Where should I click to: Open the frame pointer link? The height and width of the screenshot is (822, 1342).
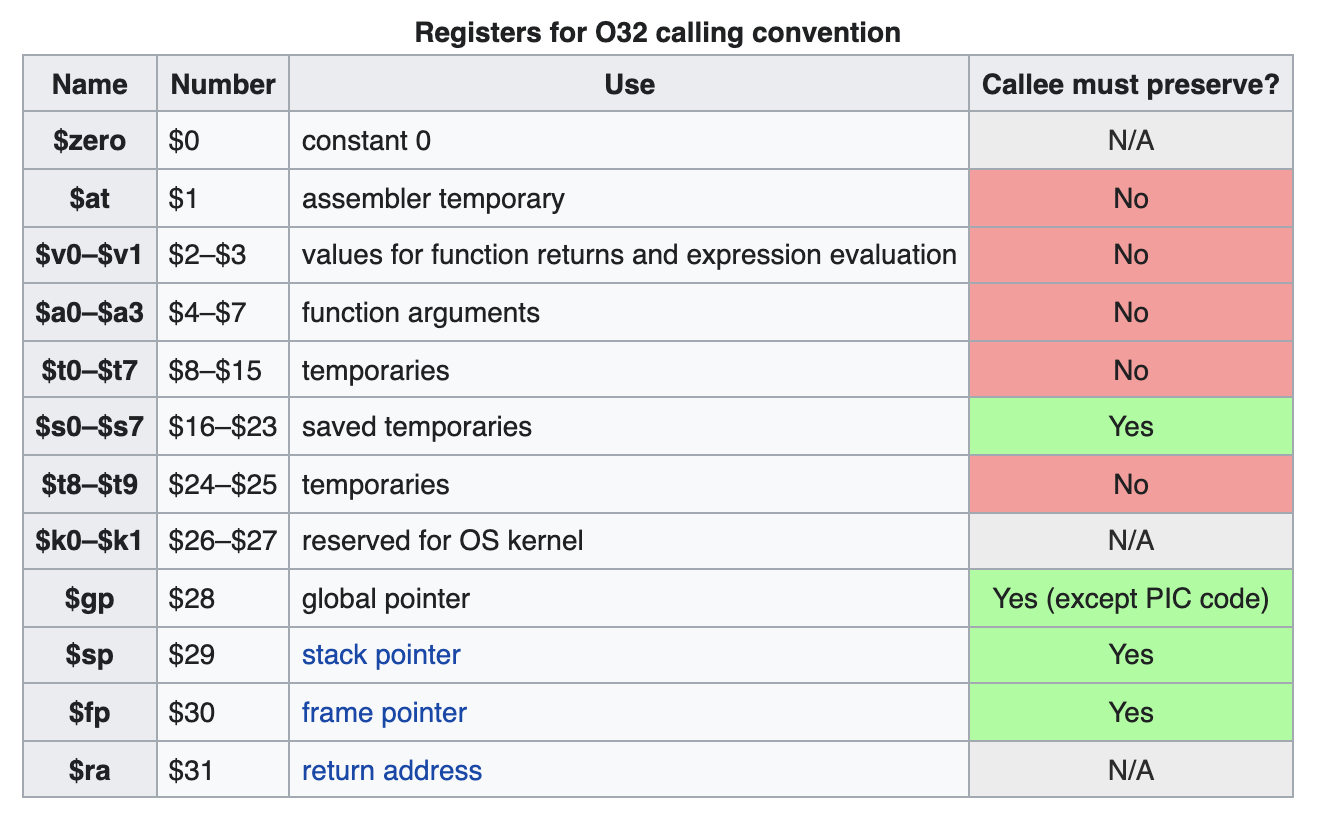384,713
